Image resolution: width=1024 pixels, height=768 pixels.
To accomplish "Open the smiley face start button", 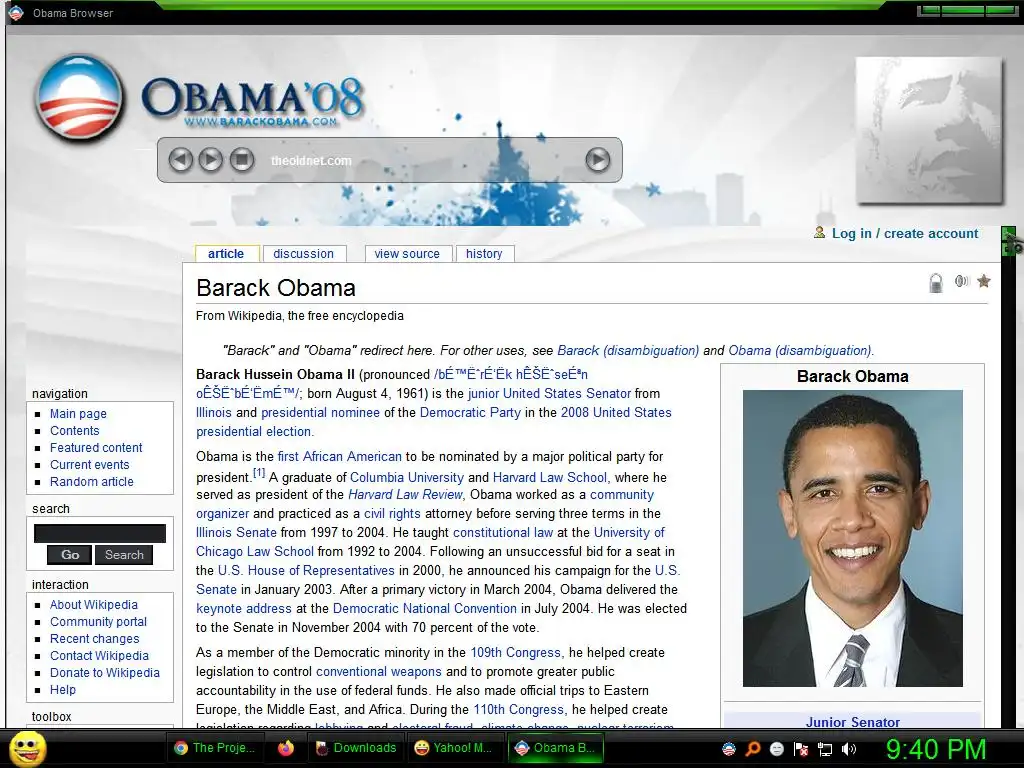I will coord(27,749).
